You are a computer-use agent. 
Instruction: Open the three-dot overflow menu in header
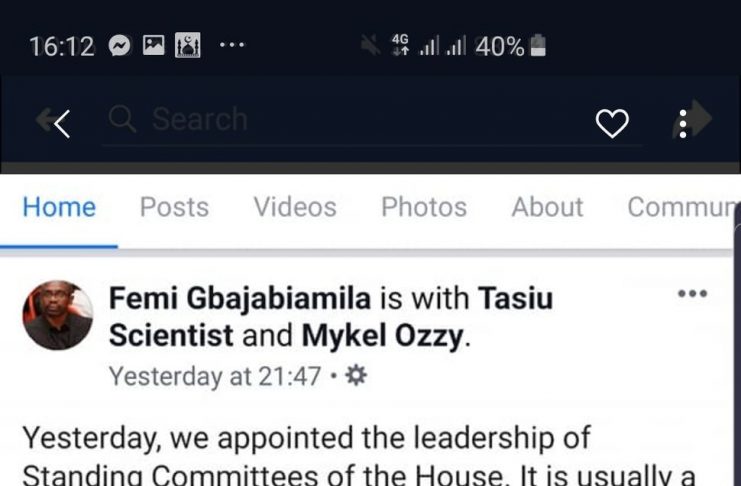682,123
